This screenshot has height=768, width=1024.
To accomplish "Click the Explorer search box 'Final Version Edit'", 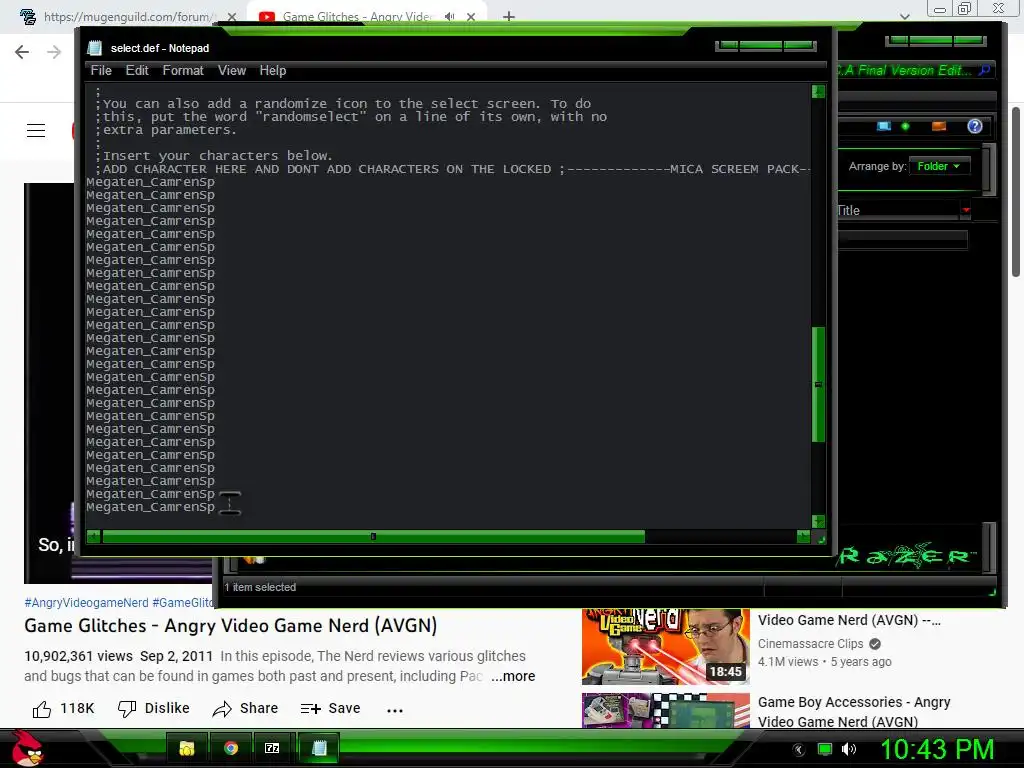I will [904, 70].
